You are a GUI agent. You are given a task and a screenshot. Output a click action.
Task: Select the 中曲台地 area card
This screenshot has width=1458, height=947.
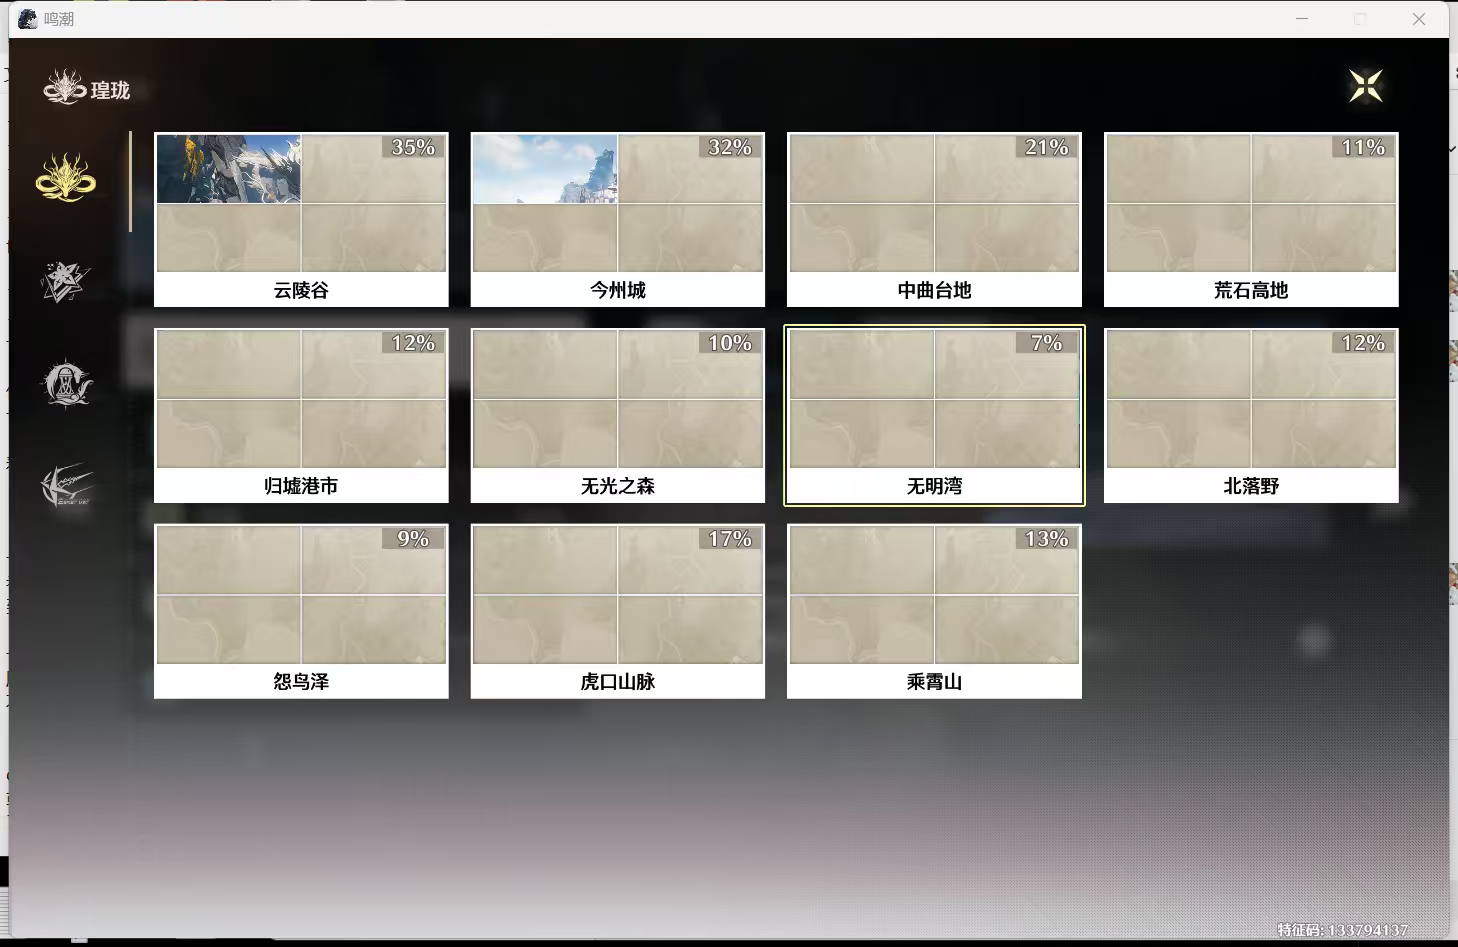934,220
